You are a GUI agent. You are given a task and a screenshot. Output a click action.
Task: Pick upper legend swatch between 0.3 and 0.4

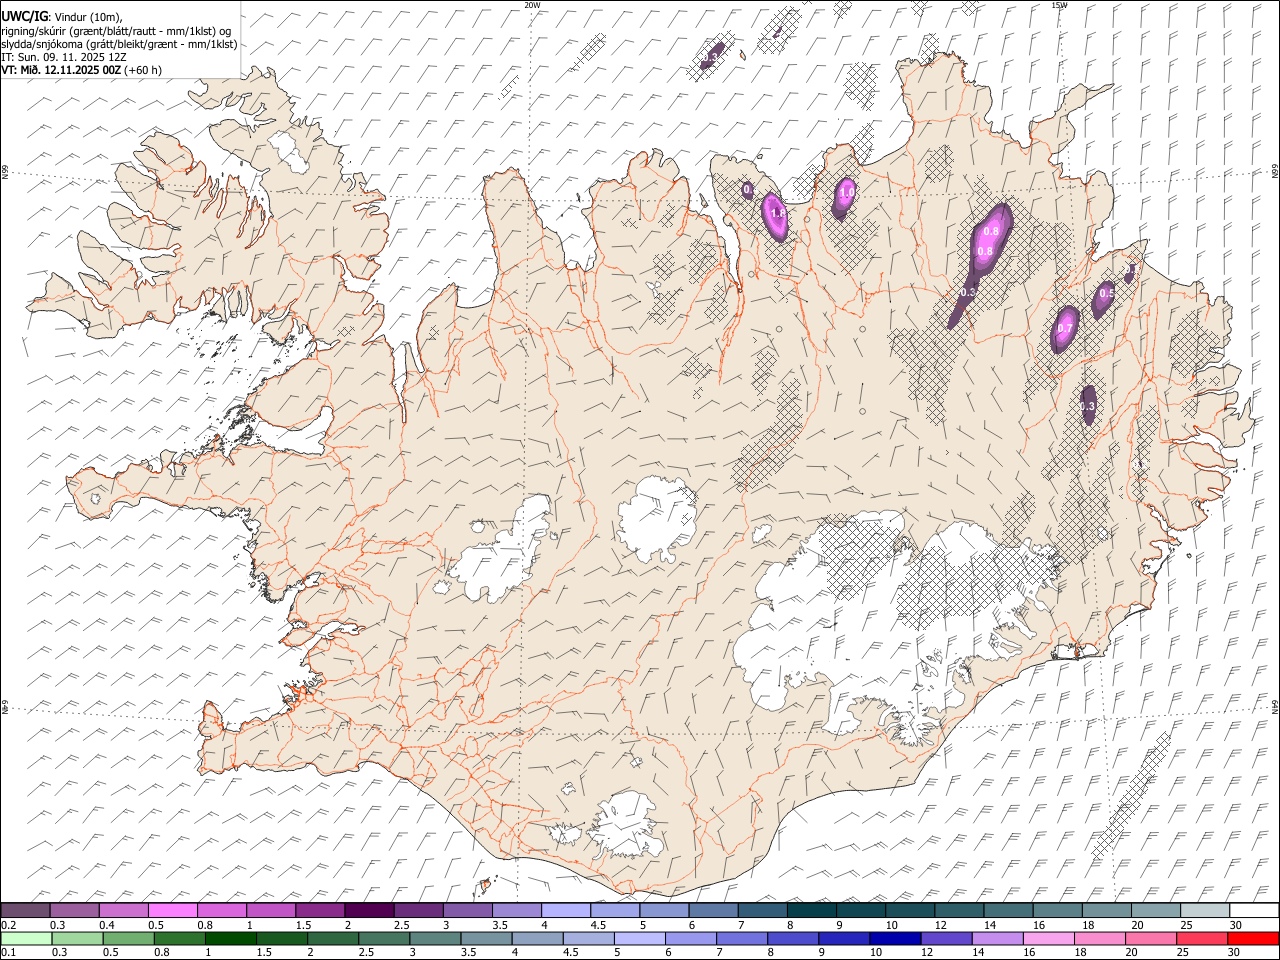point(75,910)
